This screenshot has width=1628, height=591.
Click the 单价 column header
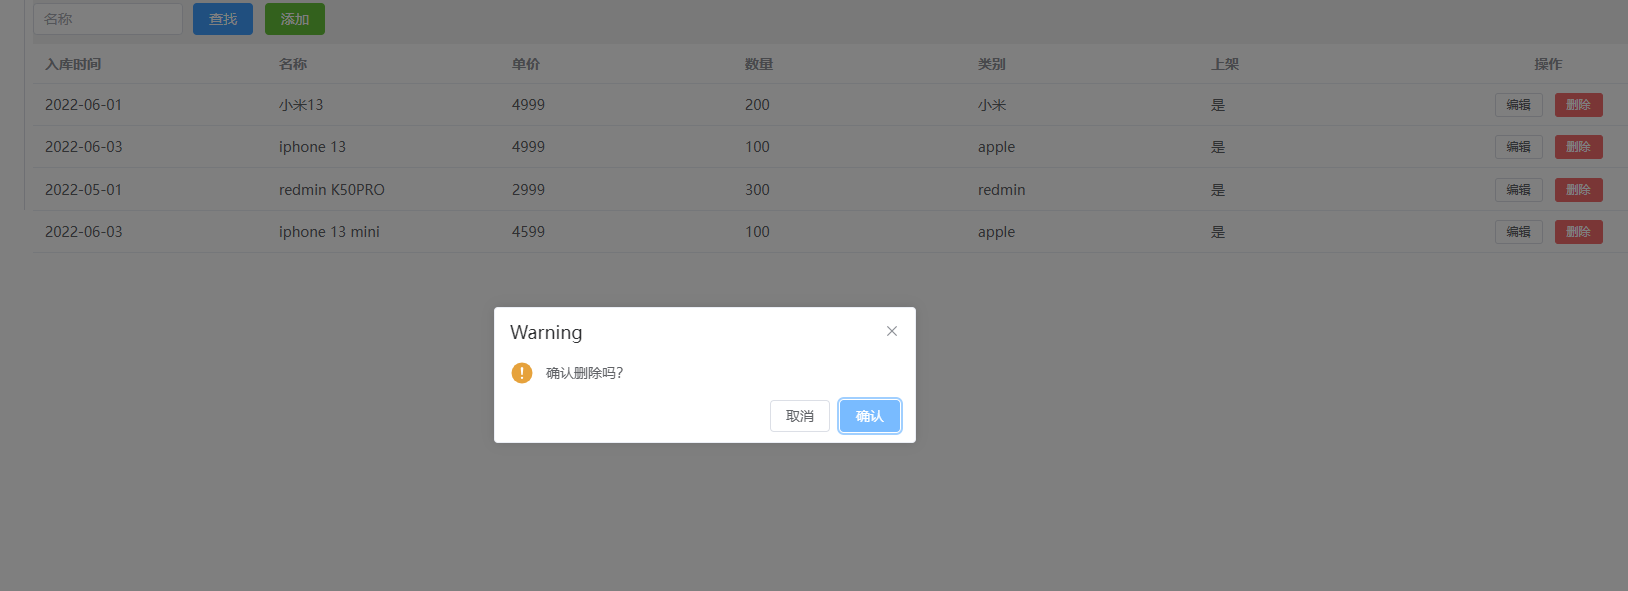(526, 63)
